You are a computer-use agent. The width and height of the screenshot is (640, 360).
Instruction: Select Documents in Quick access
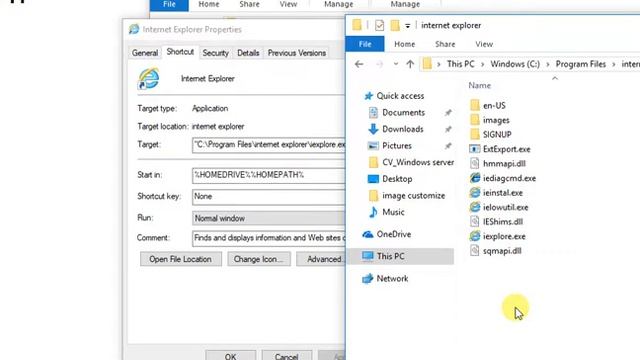[403, 112]
